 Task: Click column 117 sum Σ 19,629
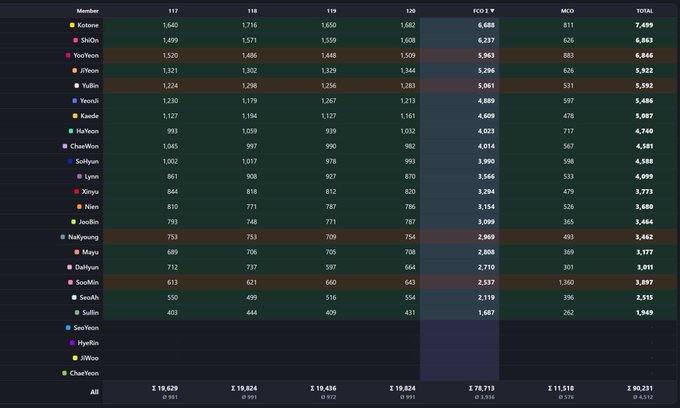pos(165,388)
